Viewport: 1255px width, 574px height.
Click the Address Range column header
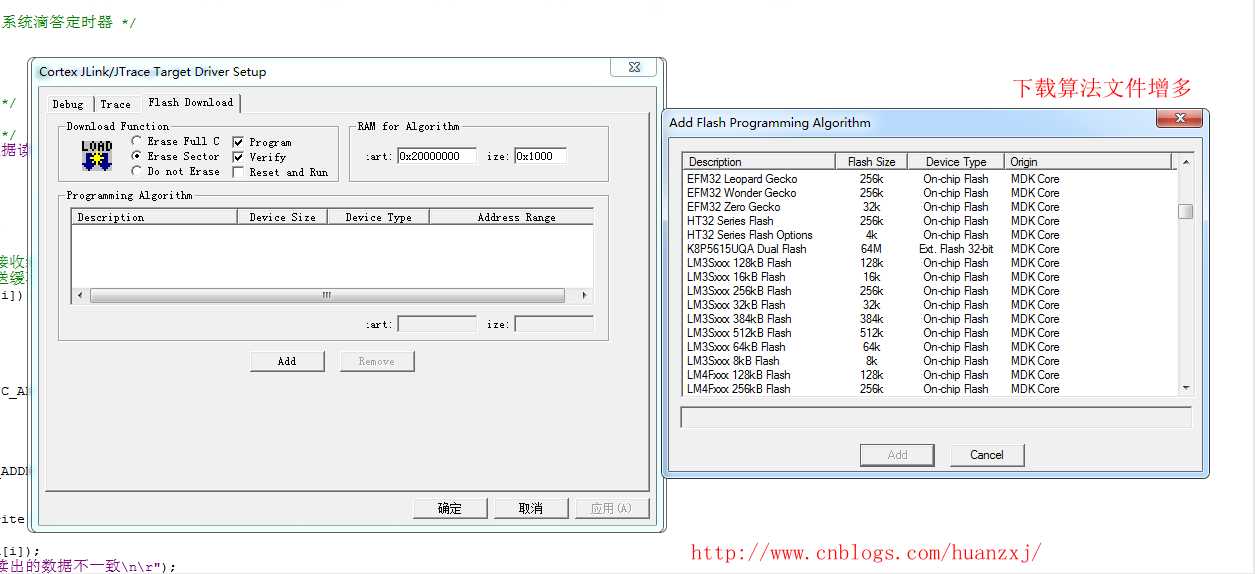[x=511, y=217]
